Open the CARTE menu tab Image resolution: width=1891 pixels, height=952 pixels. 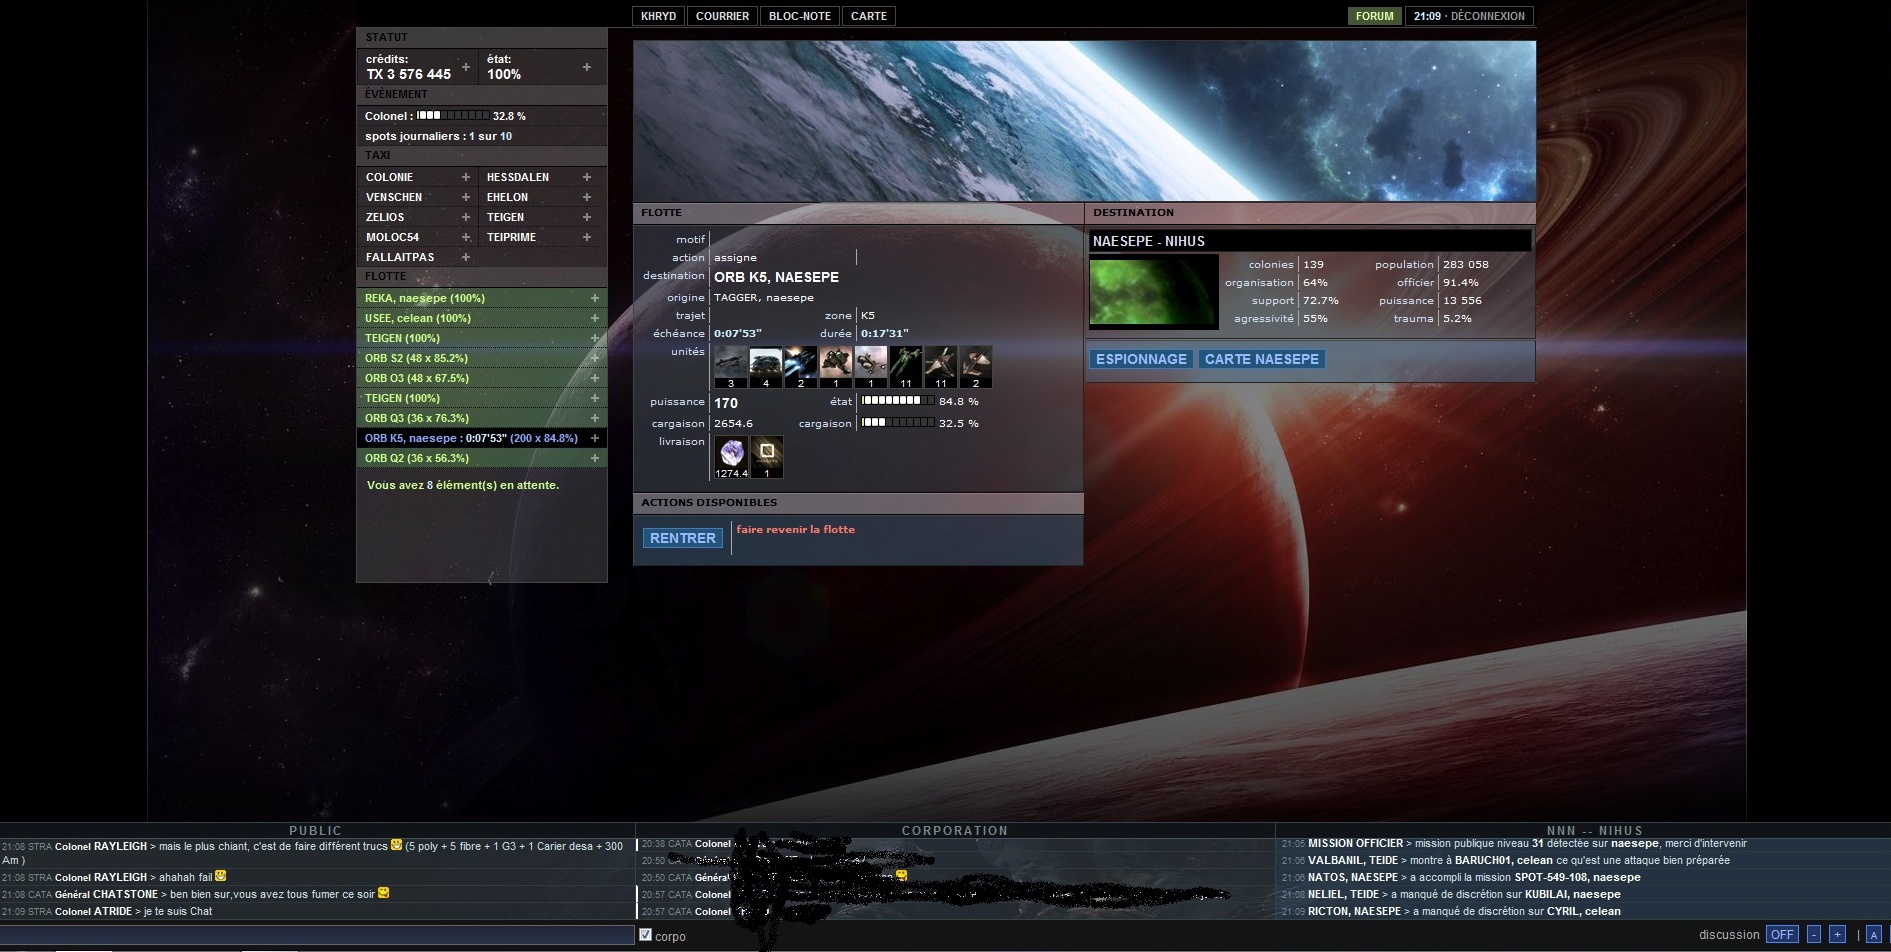click(869, 16)
